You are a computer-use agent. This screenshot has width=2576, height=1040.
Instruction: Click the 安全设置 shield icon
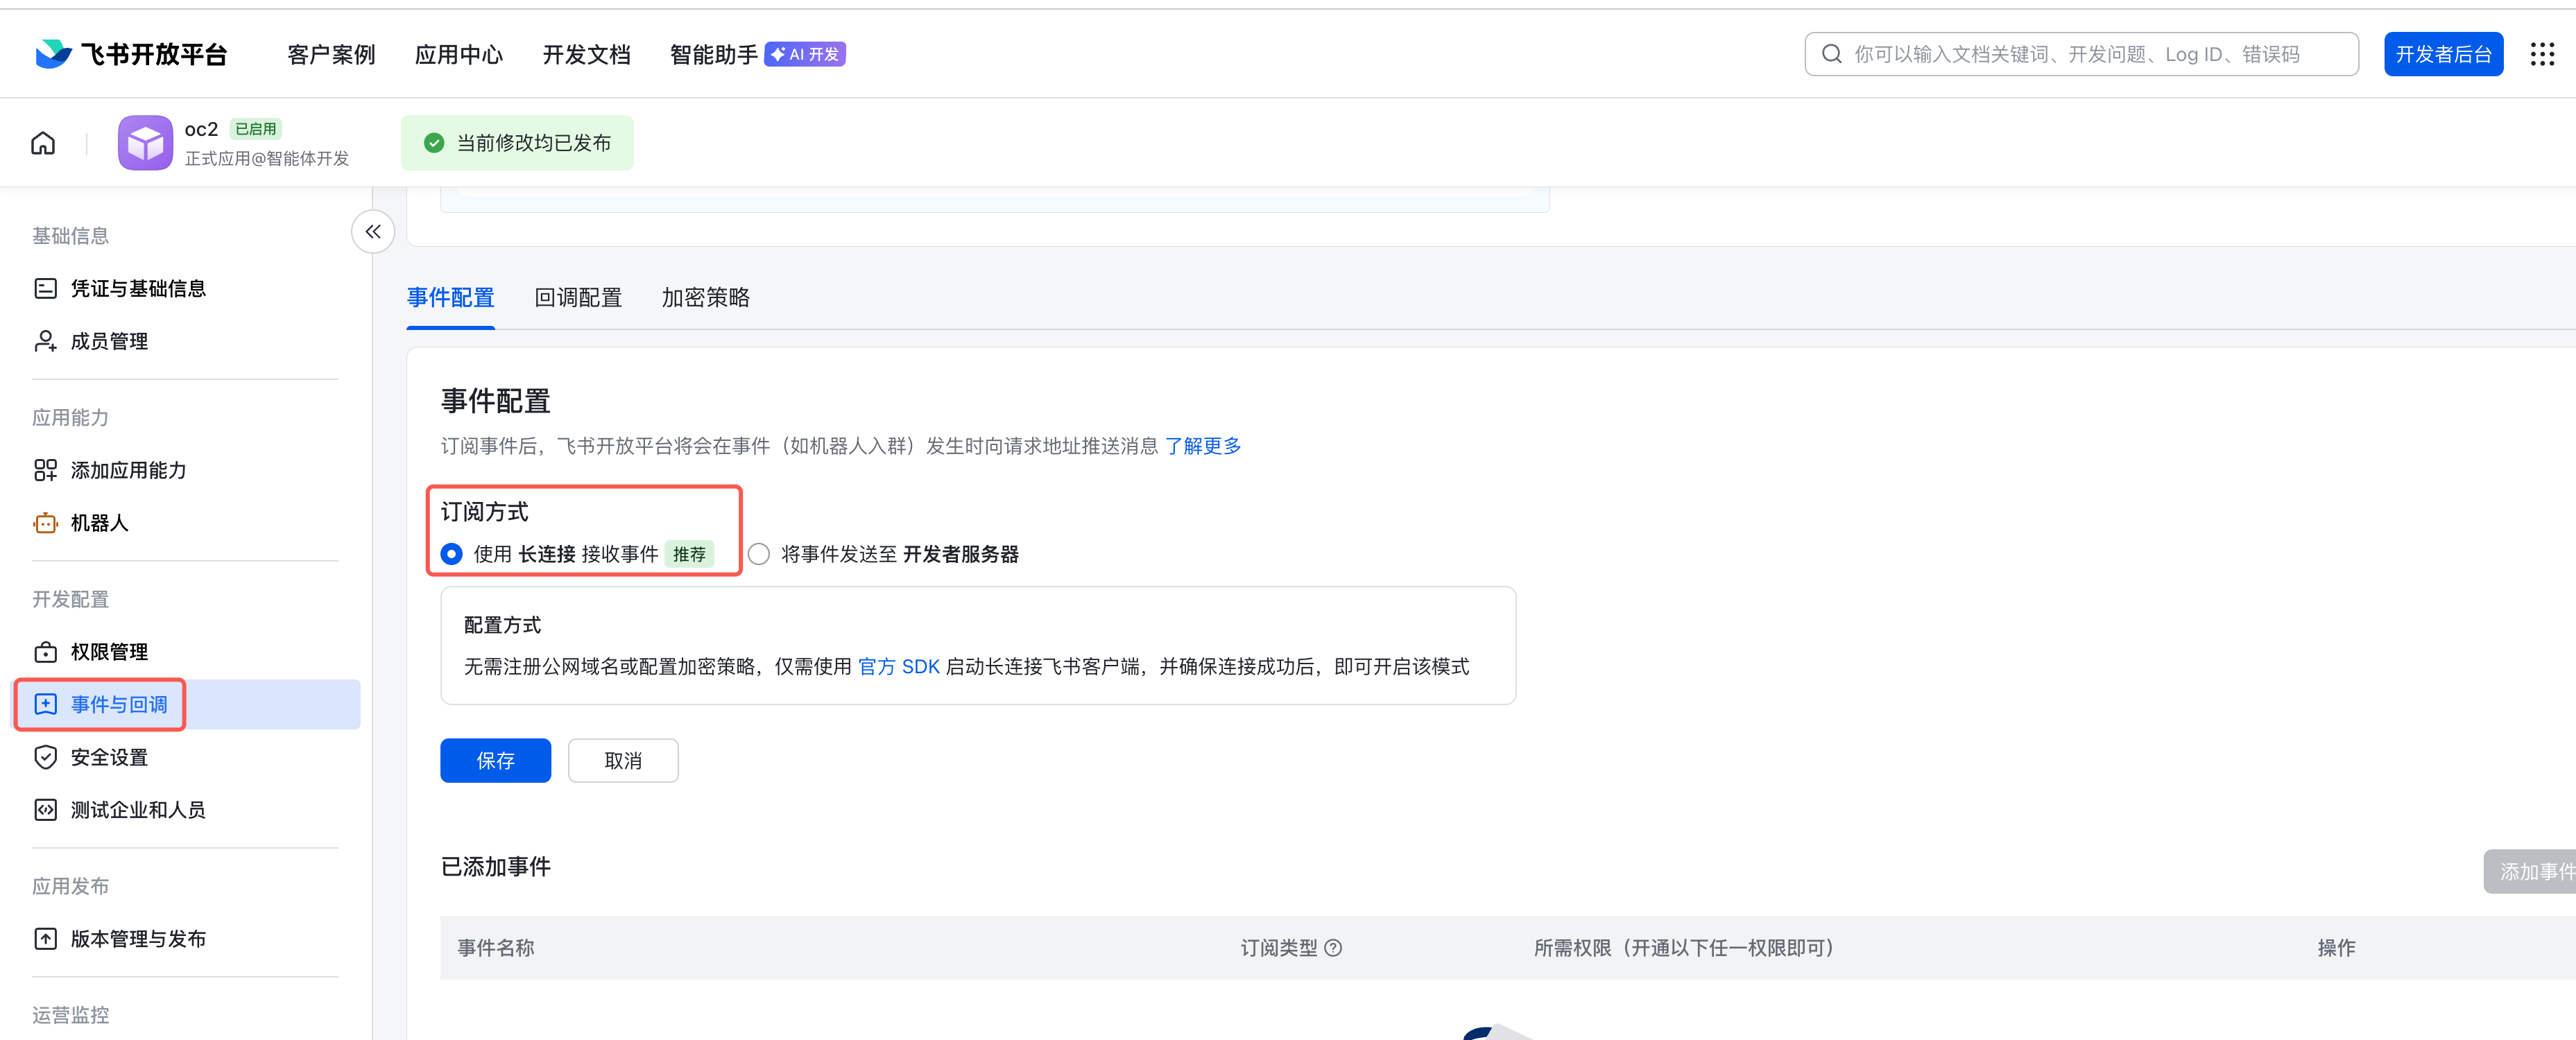(46, 757)
